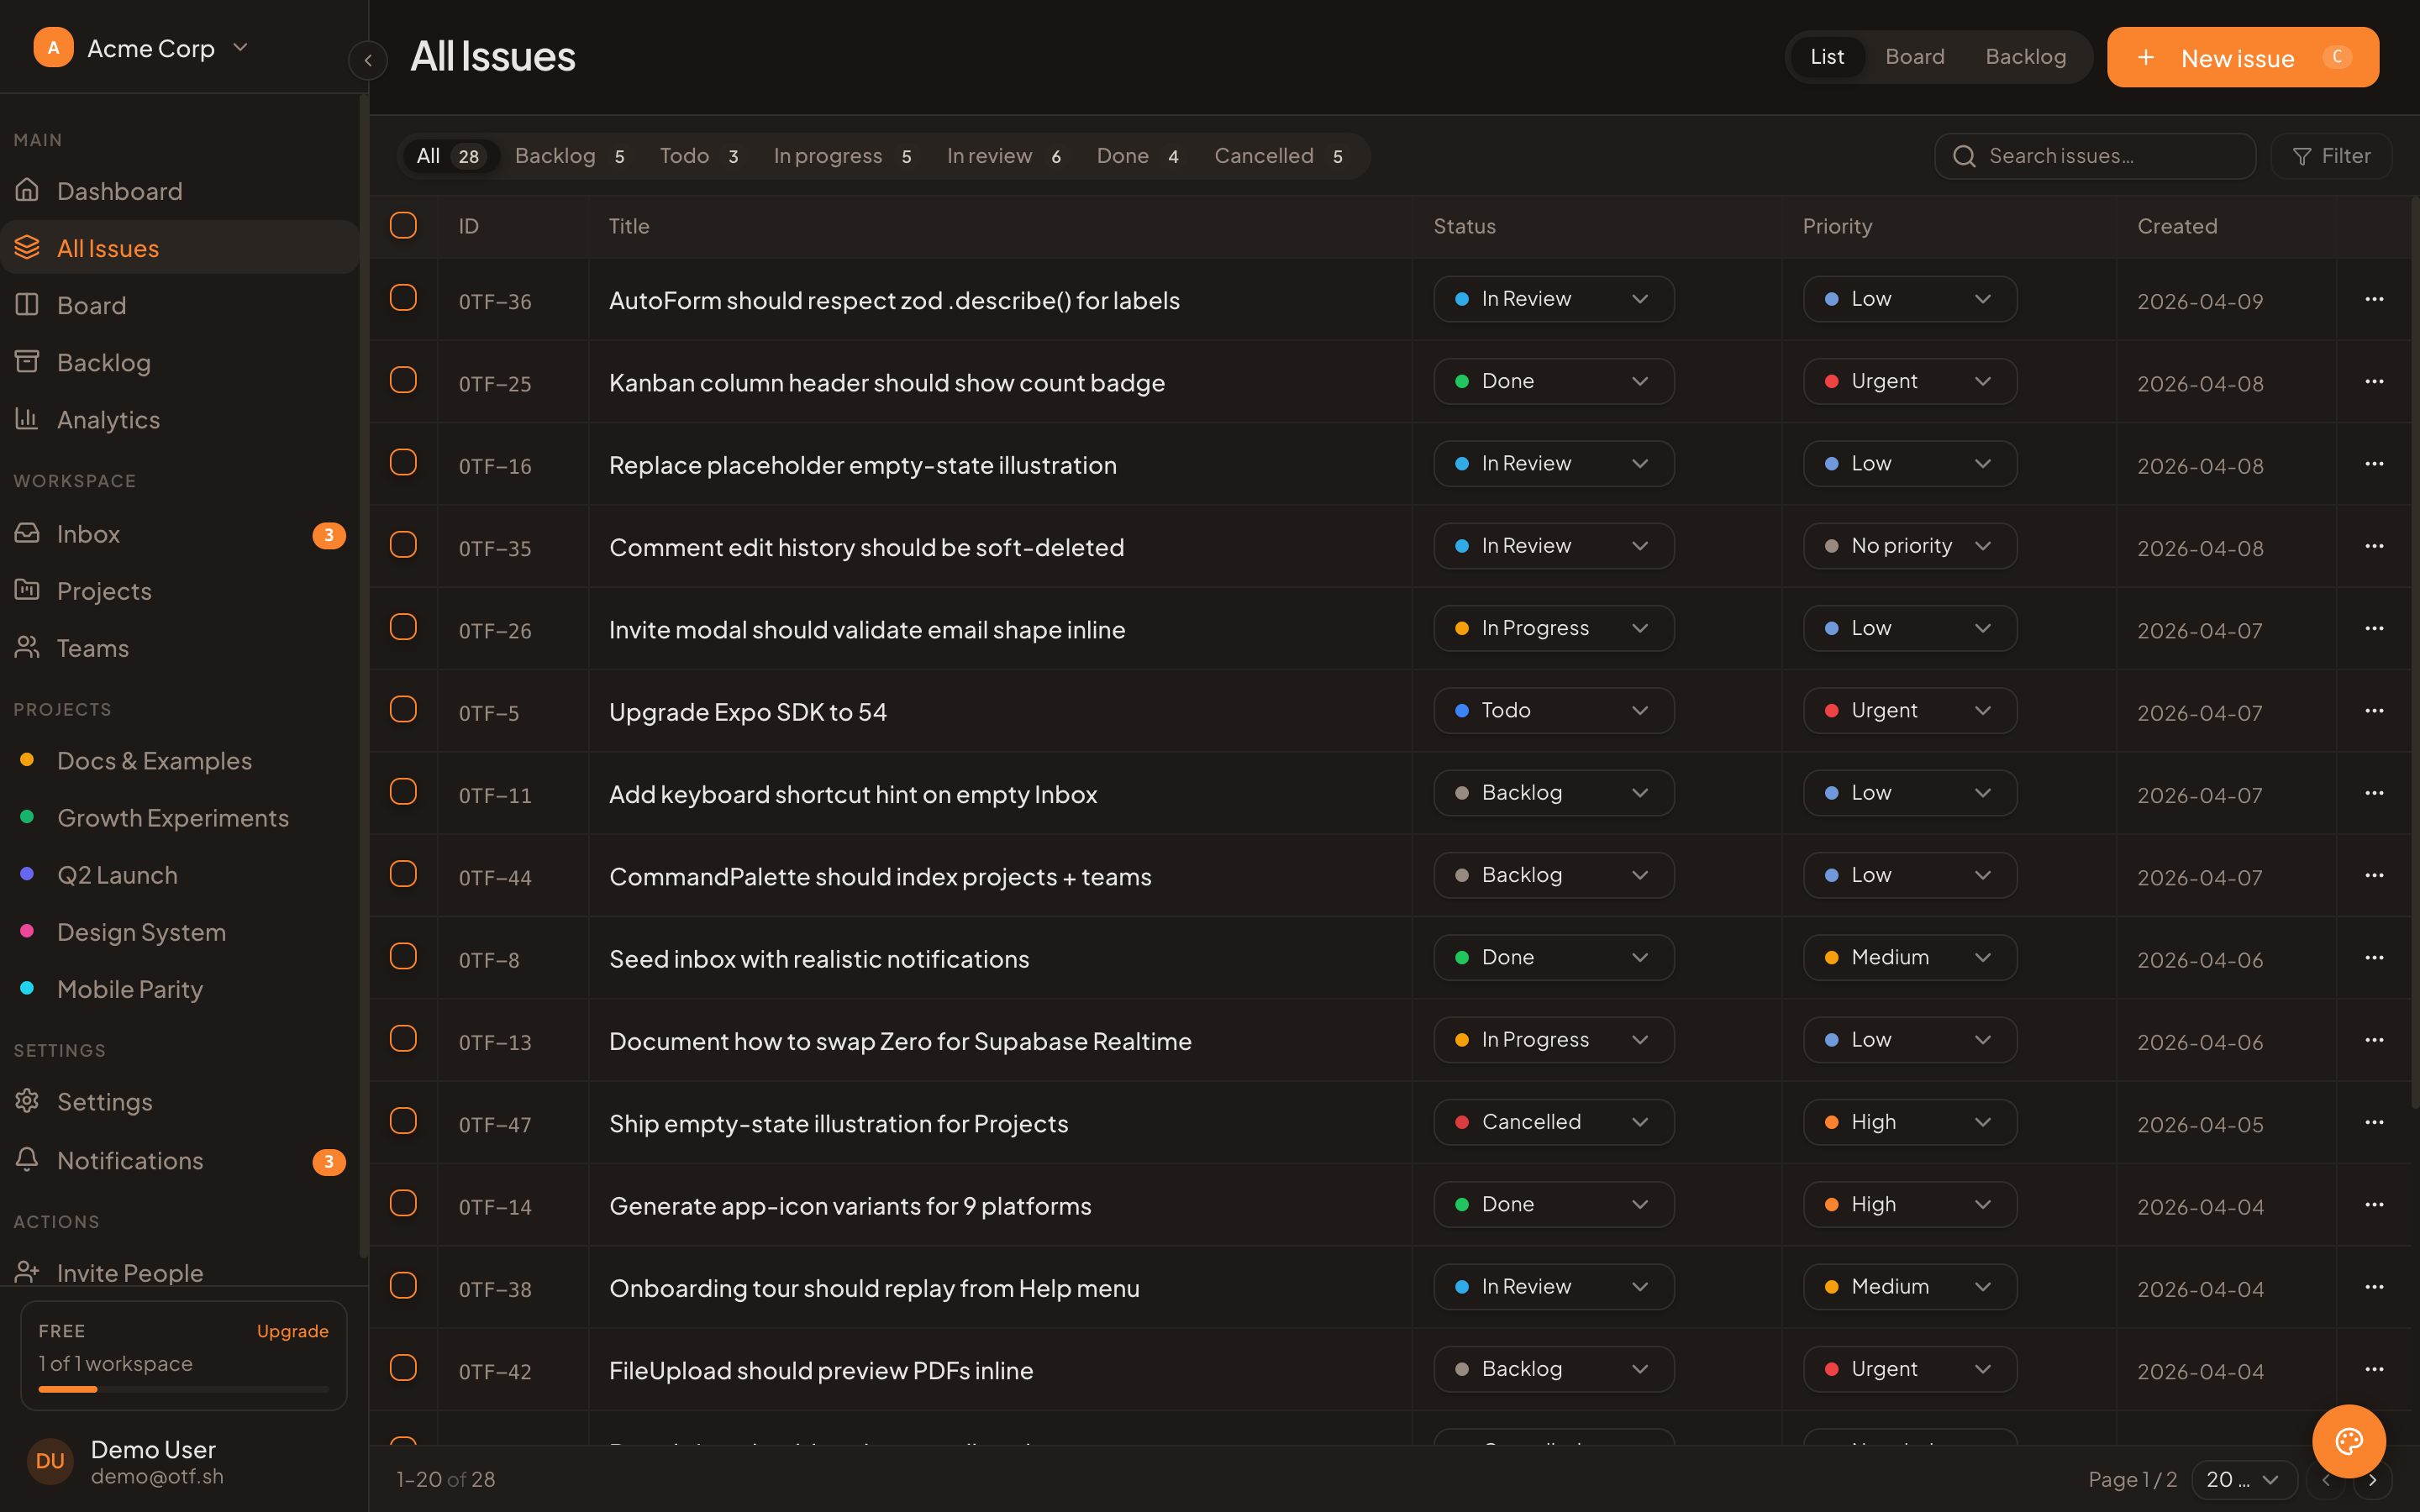Select the checkbox for OTF-5
This screenshot has width=2420, height=1512.
(x=403, y=709)
